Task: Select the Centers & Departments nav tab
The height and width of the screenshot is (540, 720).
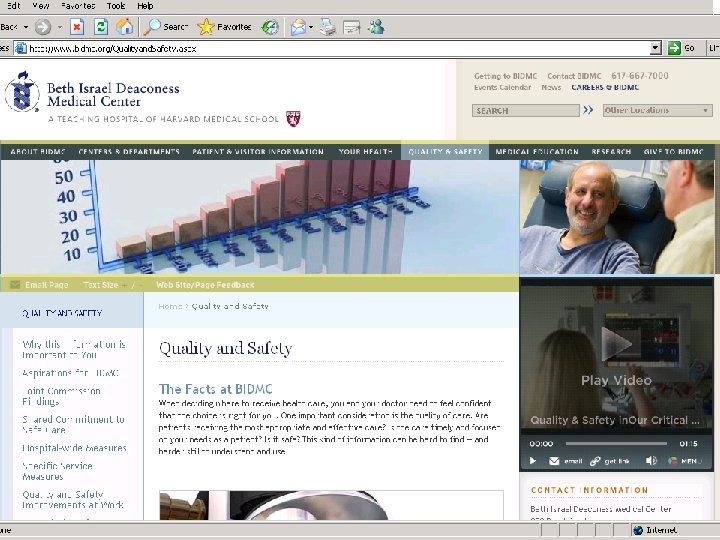Action: (129, 152)
